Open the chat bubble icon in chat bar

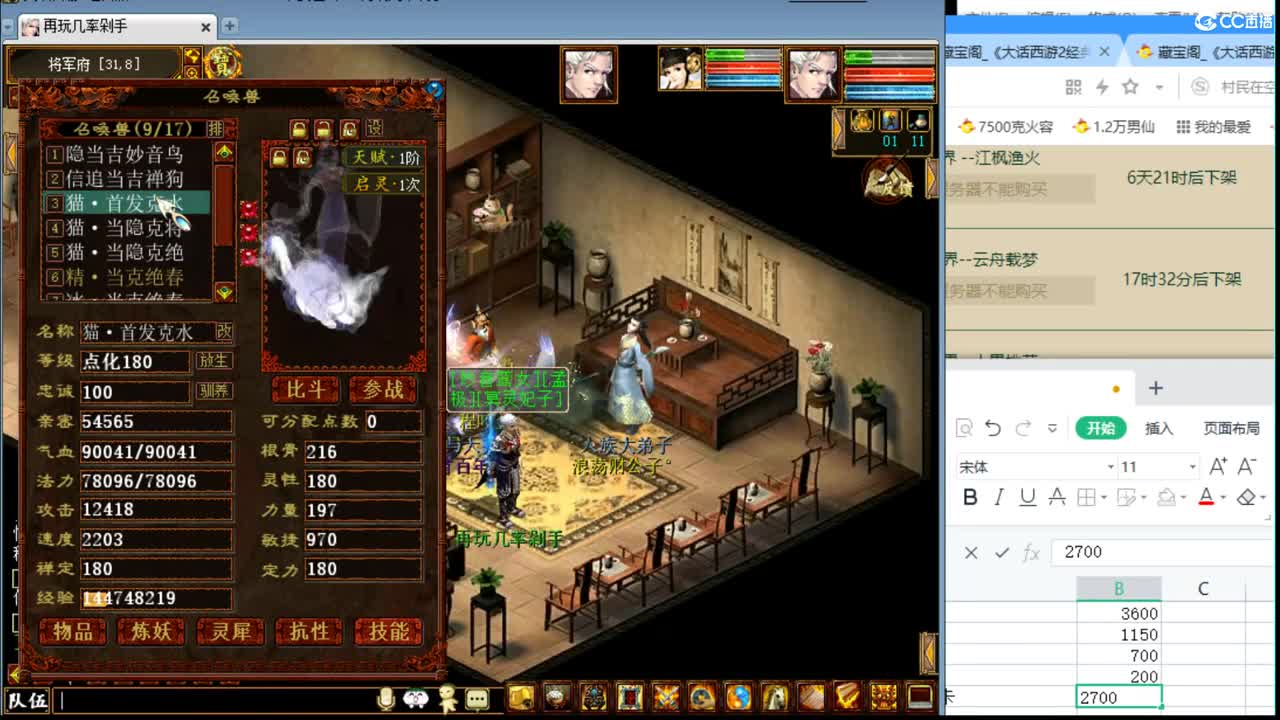point(478,699)
